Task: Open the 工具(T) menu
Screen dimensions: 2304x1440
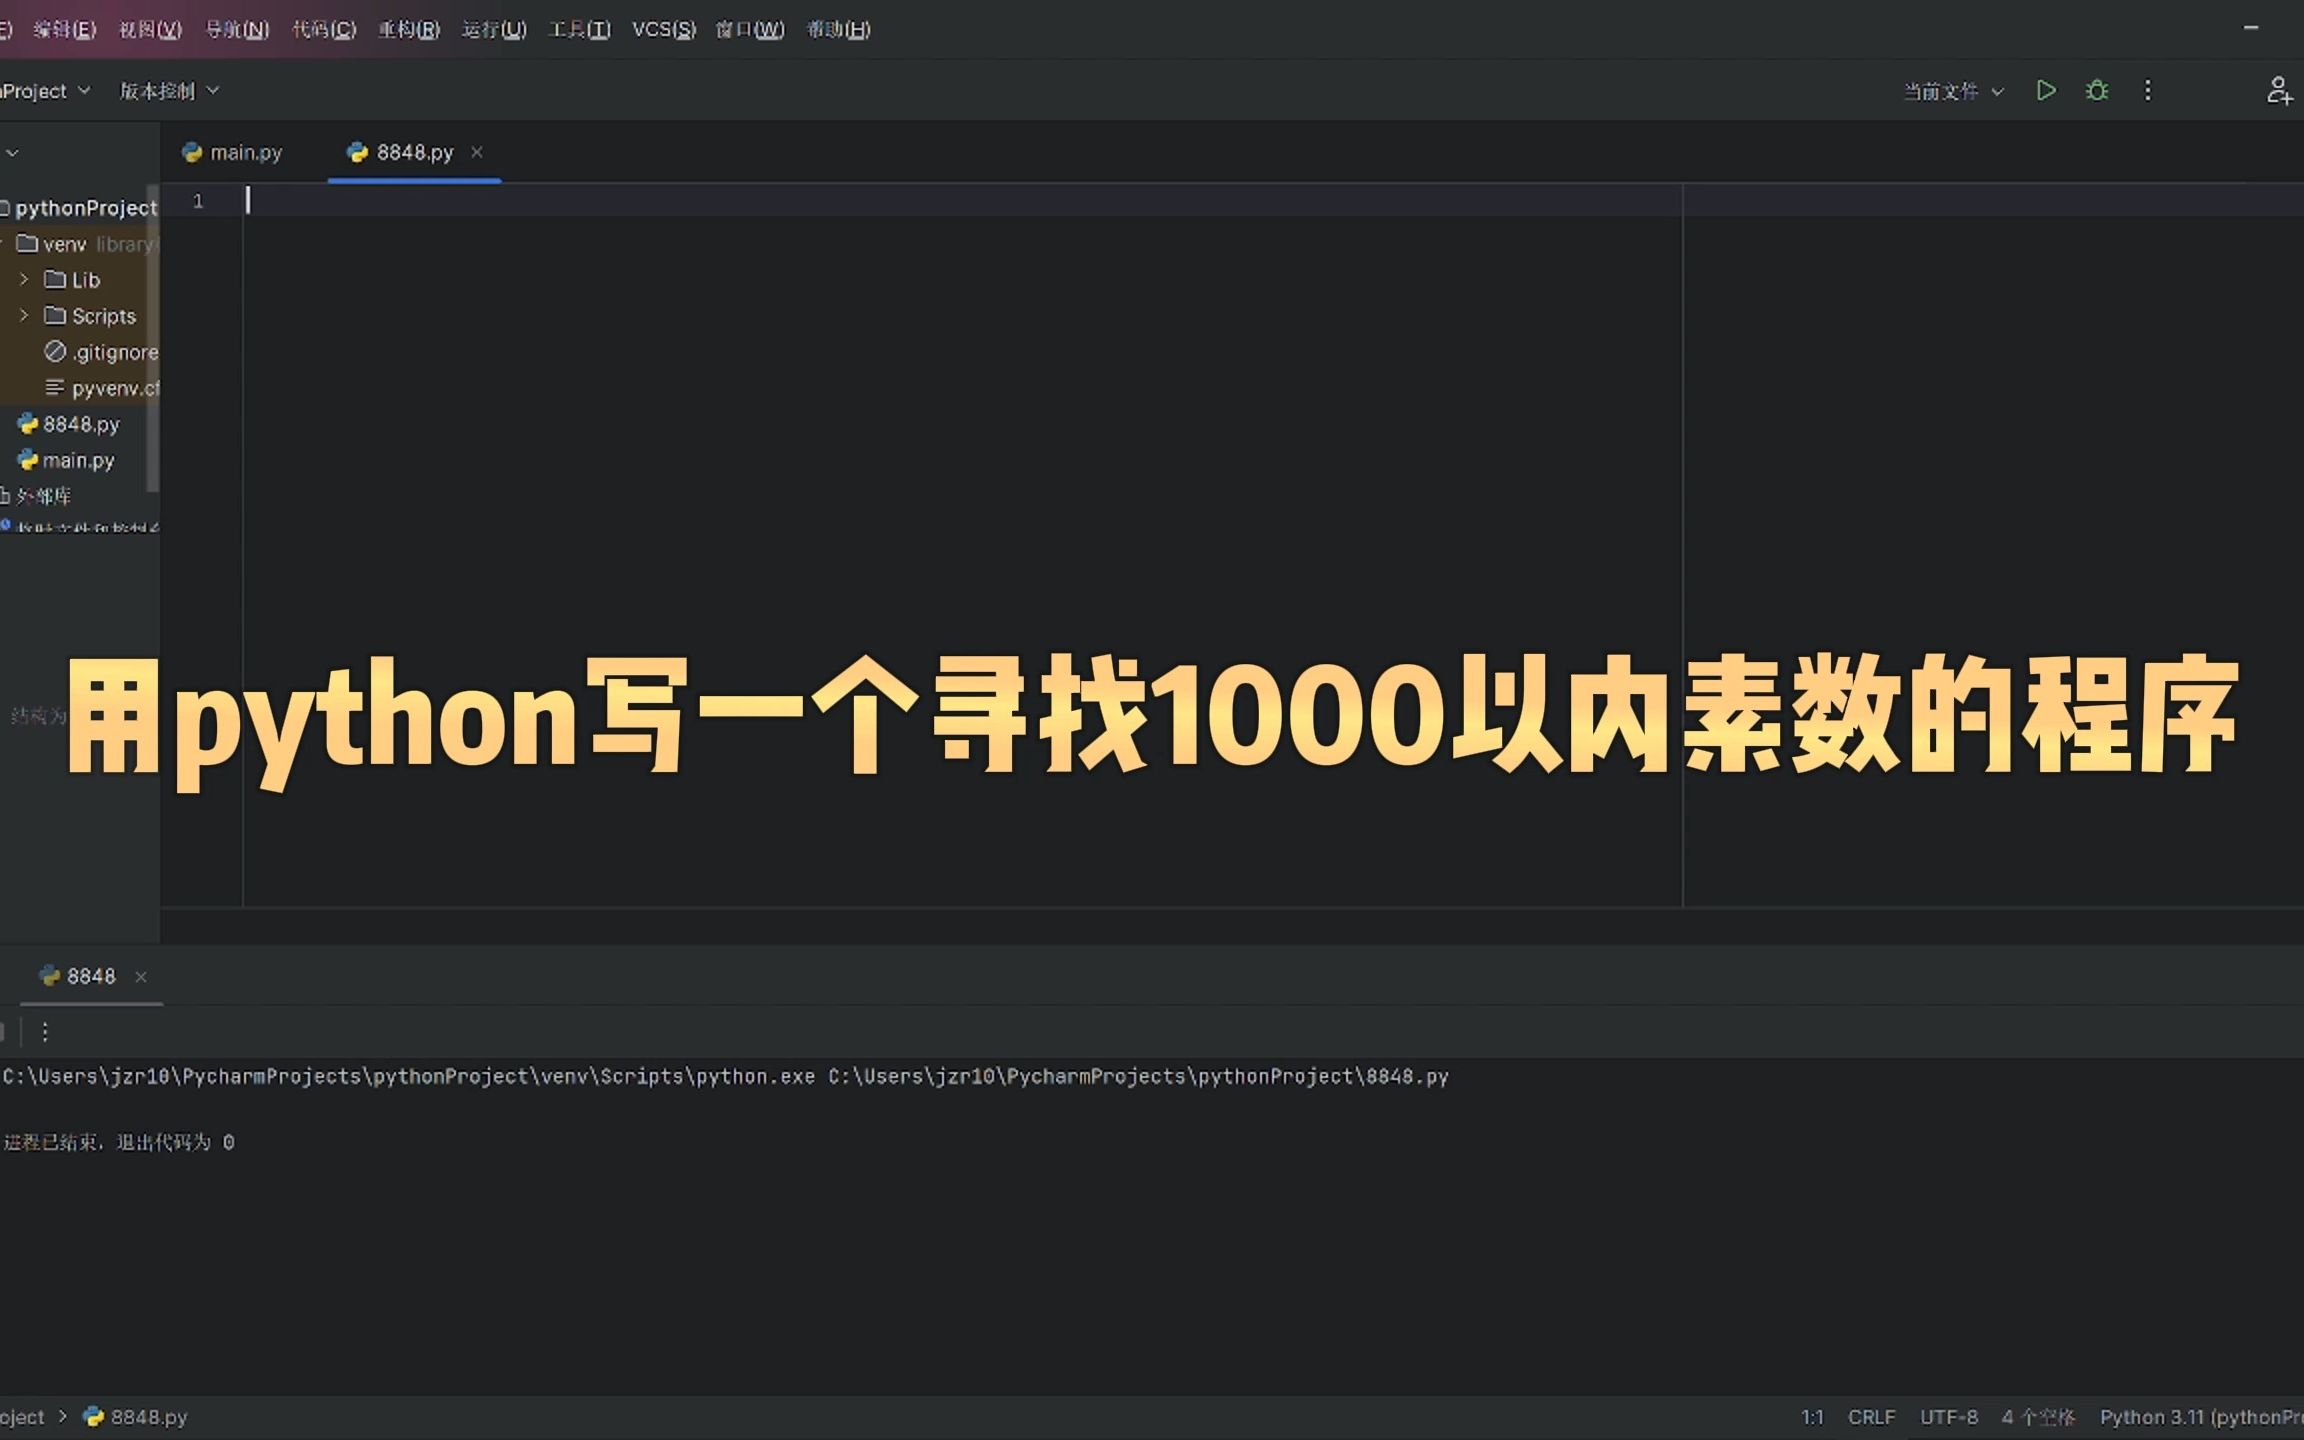Action: tap(579, 29)
